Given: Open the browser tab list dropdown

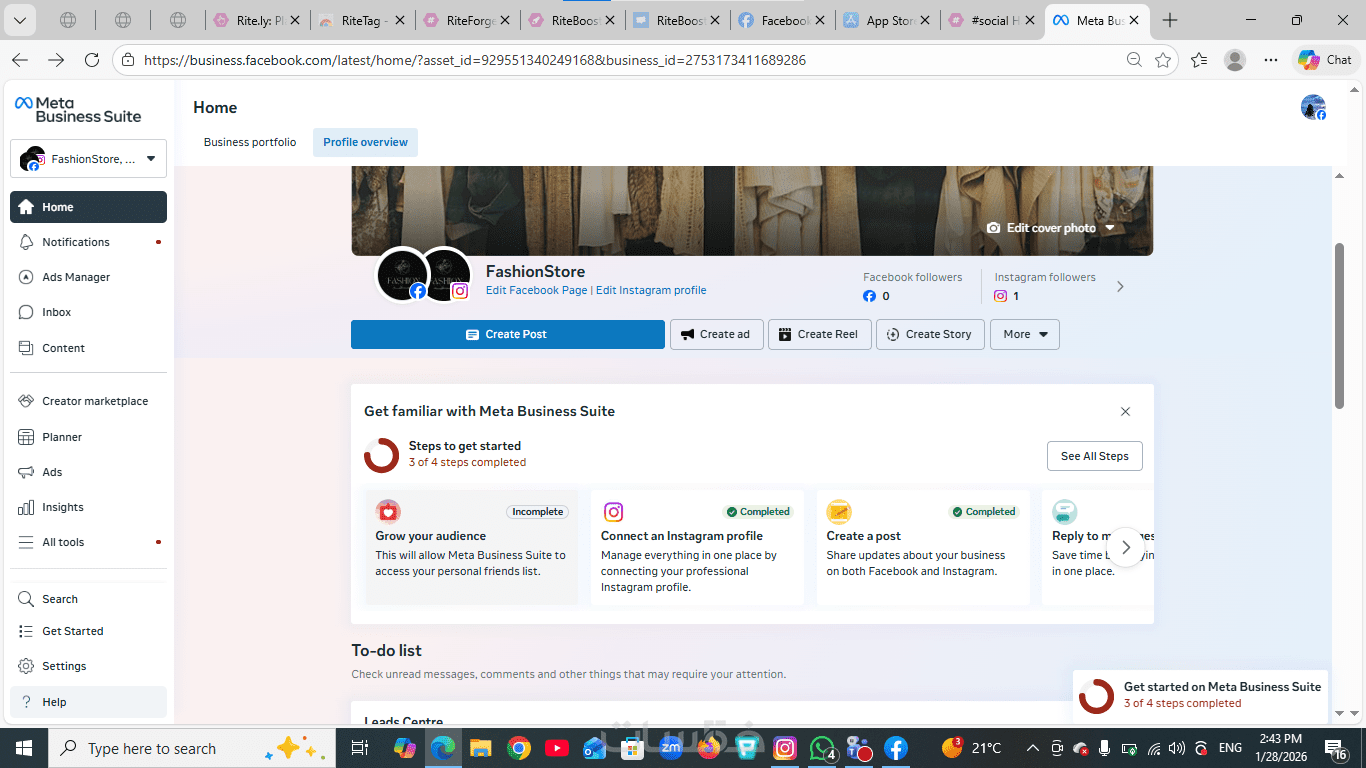Looking at the screenshot, I should tap(20, 20).
